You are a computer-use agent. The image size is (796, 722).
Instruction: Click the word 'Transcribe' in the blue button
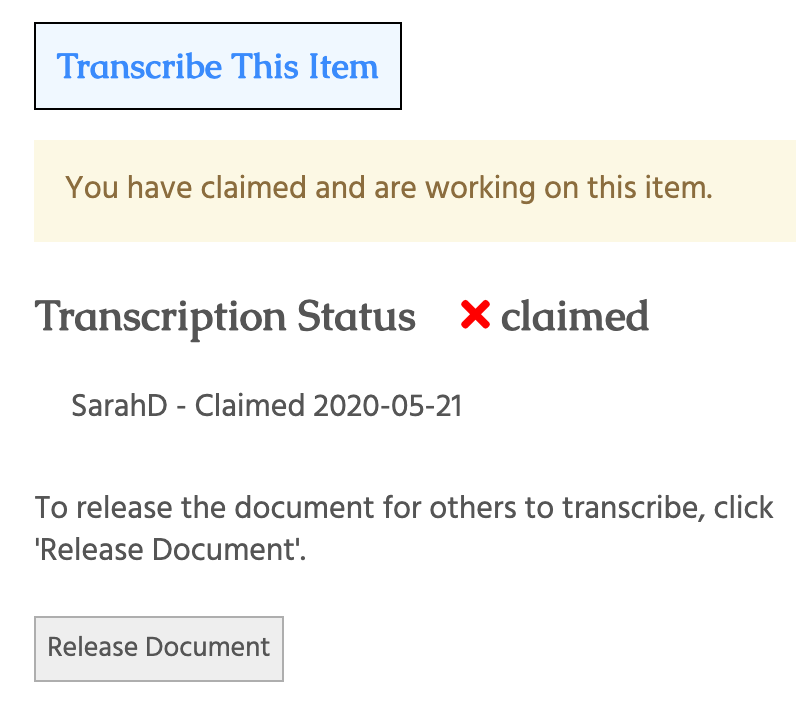click(x=139, y=66)
